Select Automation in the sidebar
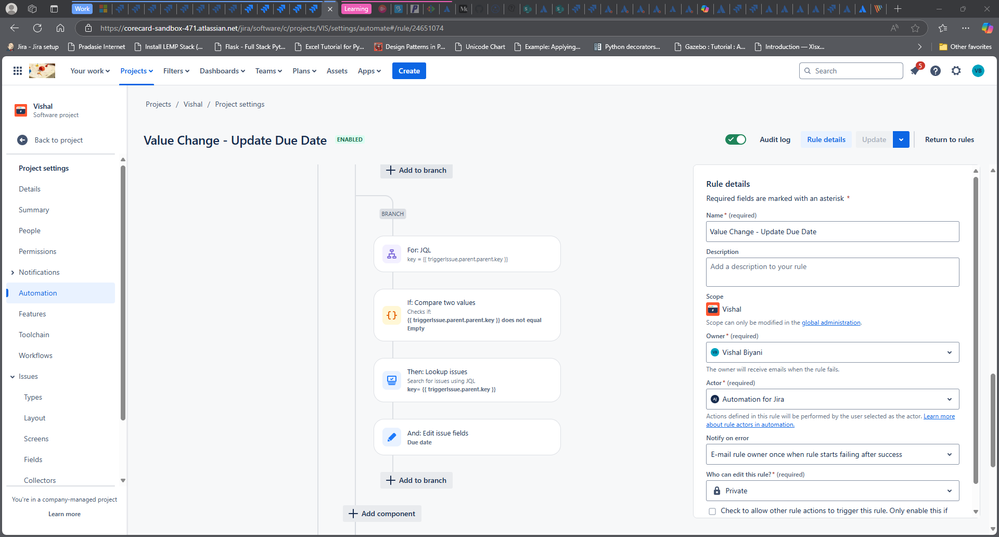 (x=61, y=293)
